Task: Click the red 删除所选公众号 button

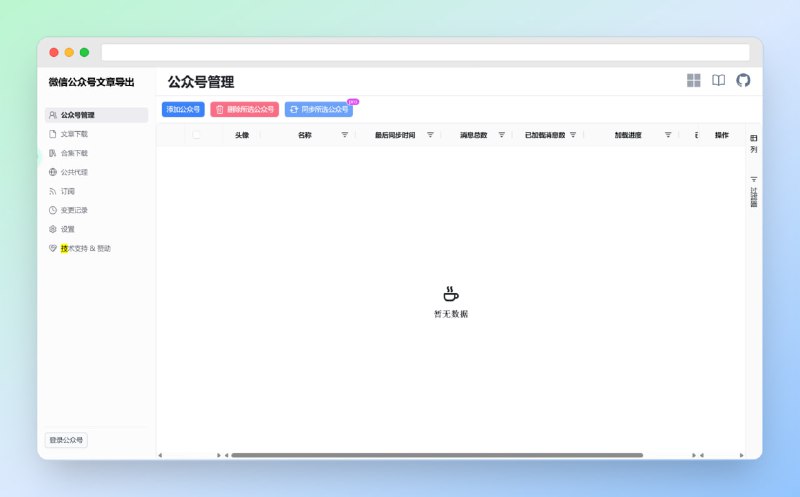Action: point(244,109)
